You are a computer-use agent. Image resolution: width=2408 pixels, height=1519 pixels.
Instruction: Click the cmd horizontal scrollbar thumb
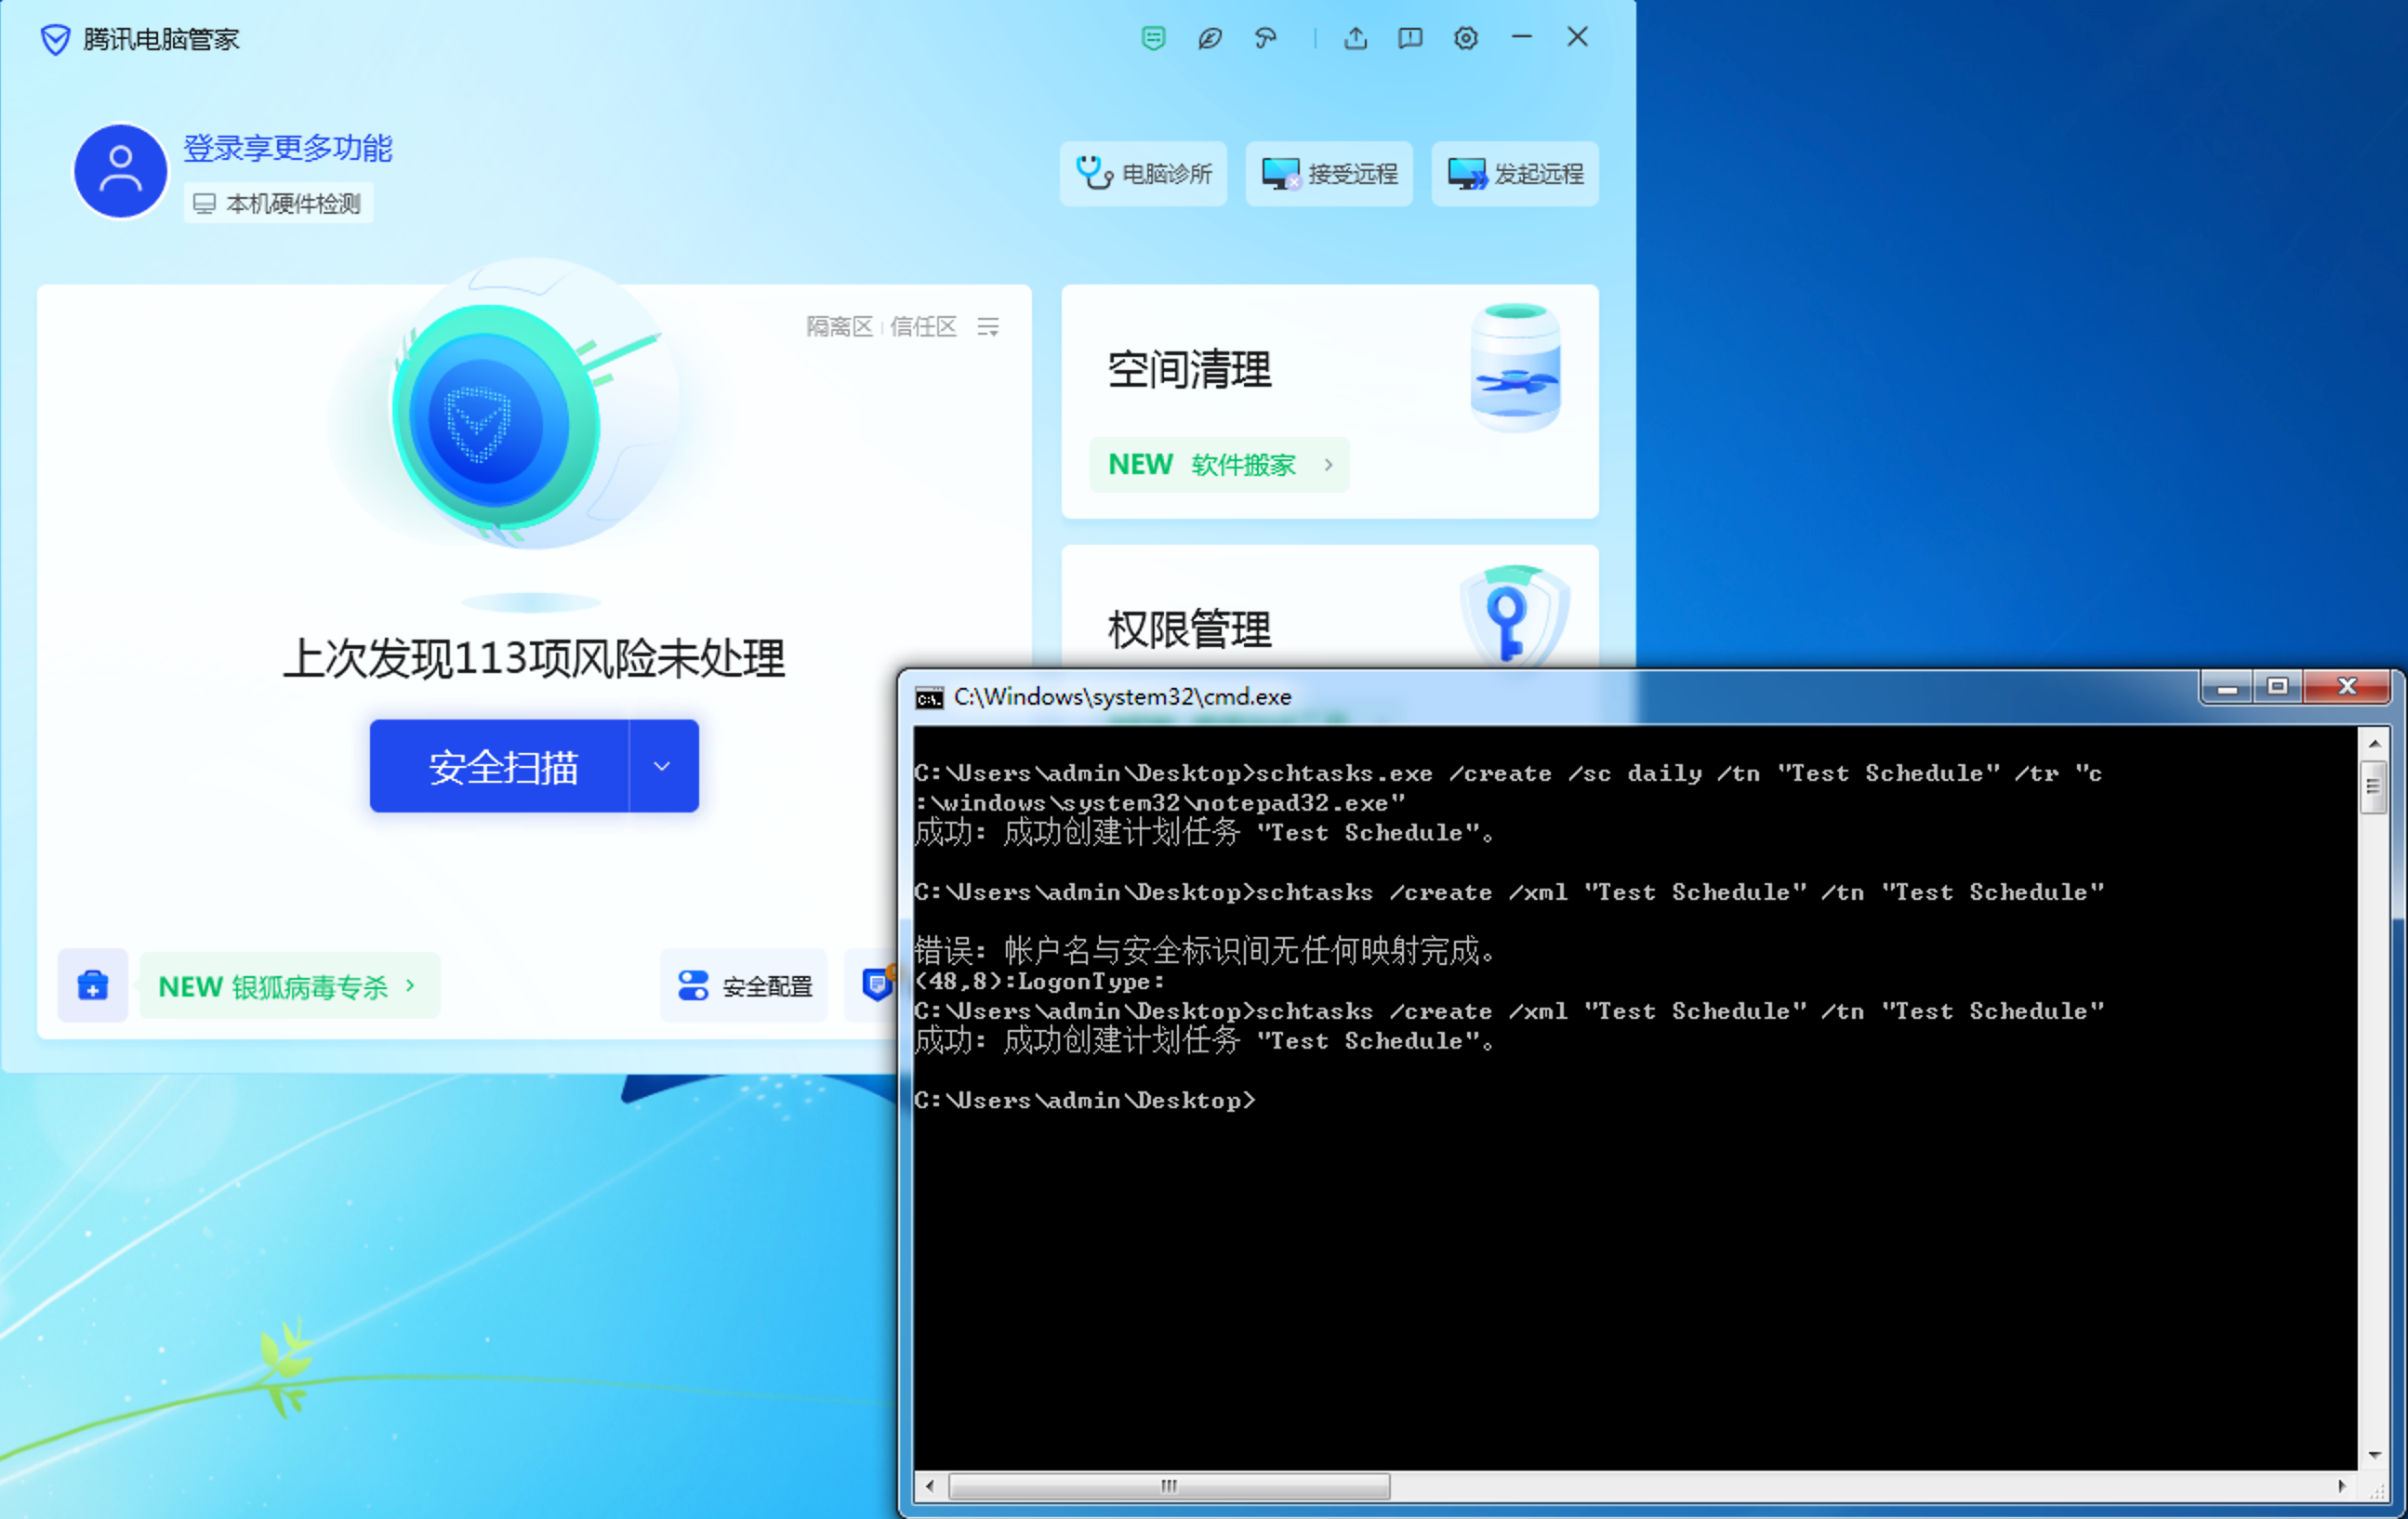[x=1168, y=1486]
